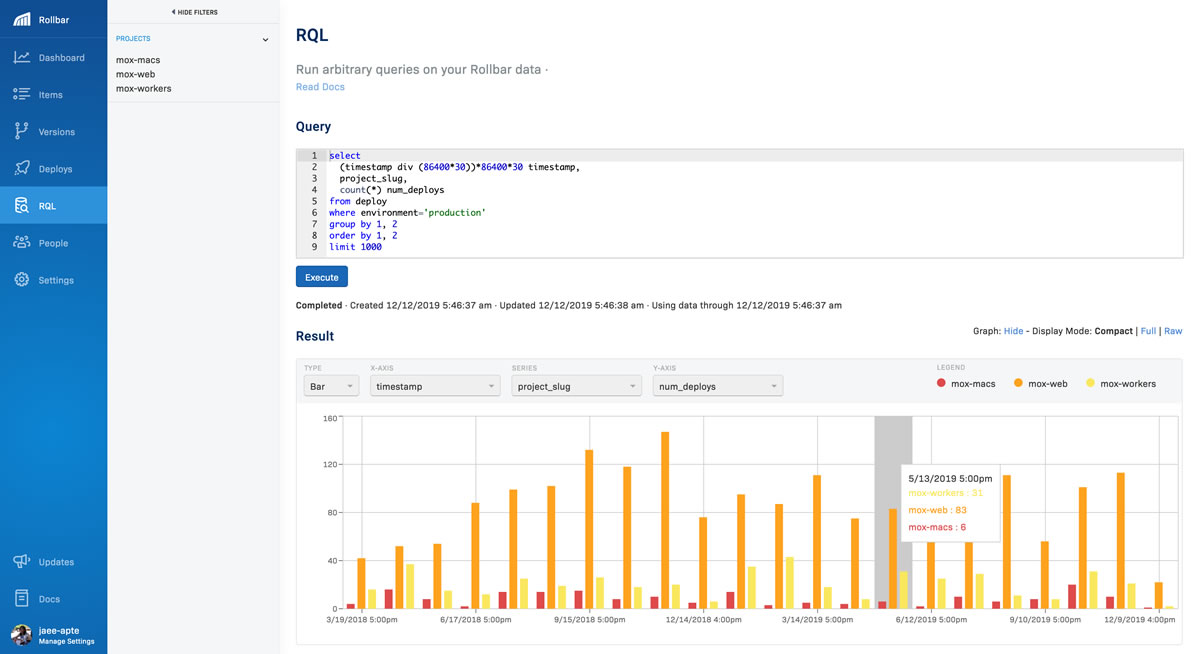Screen dimensions: 1200x654
Task: Click the Settings gear icon
Action: click(21, 279)
